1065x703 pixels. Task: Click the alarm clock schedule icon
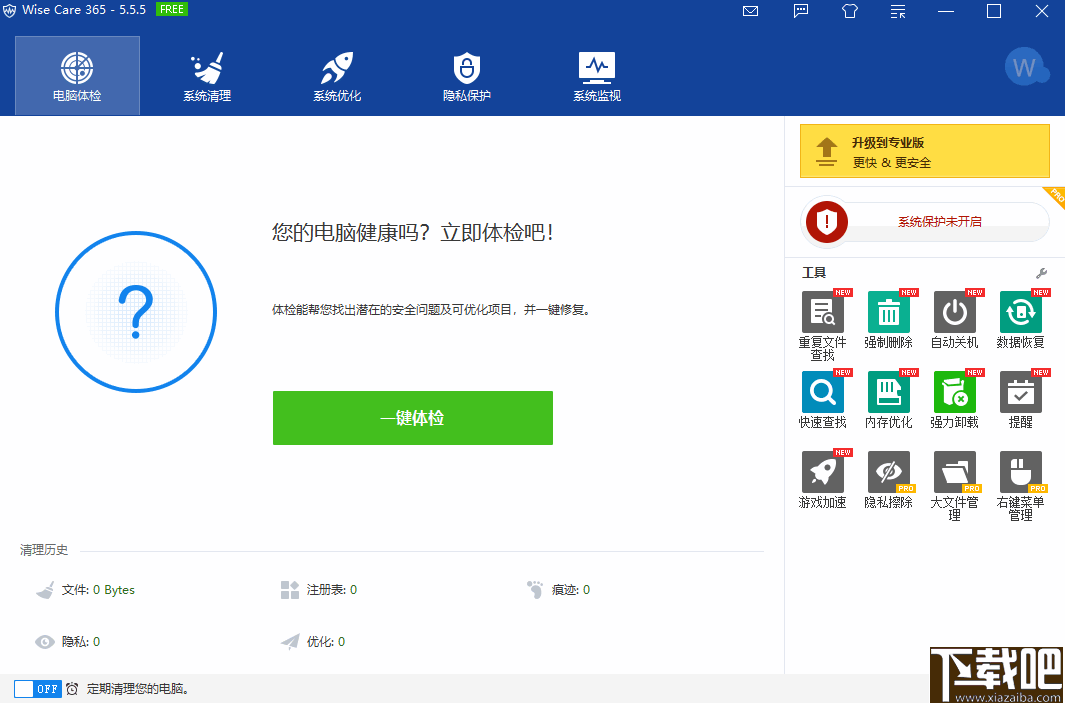(72, 689)
